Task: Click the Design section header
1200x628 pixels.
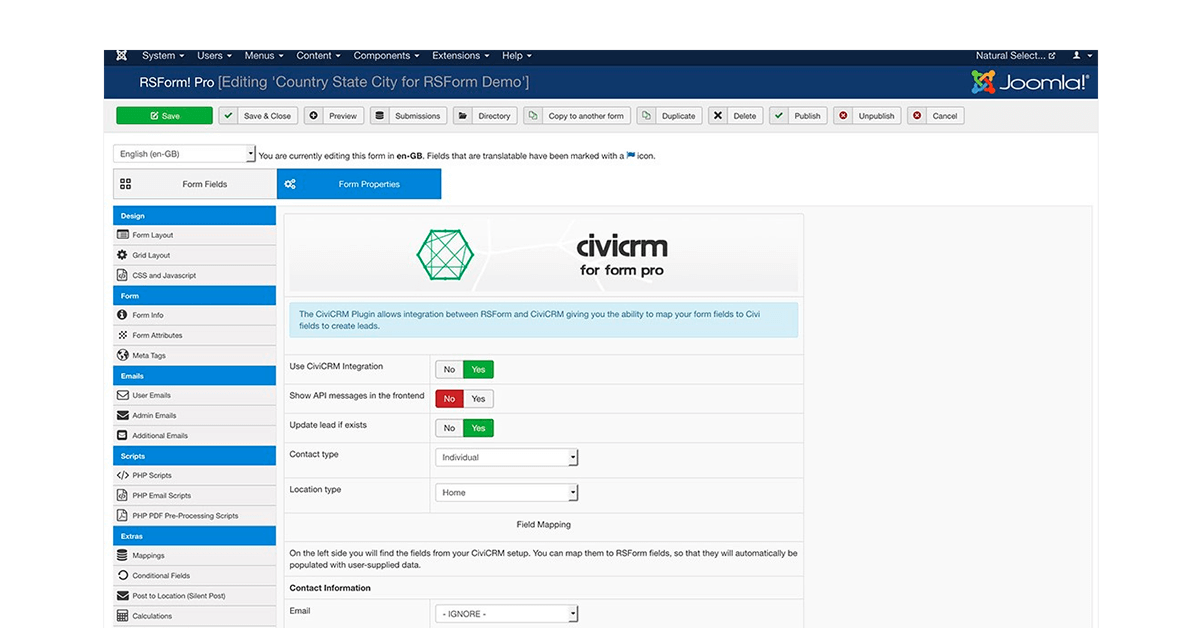Action: (x=194, y=215)
